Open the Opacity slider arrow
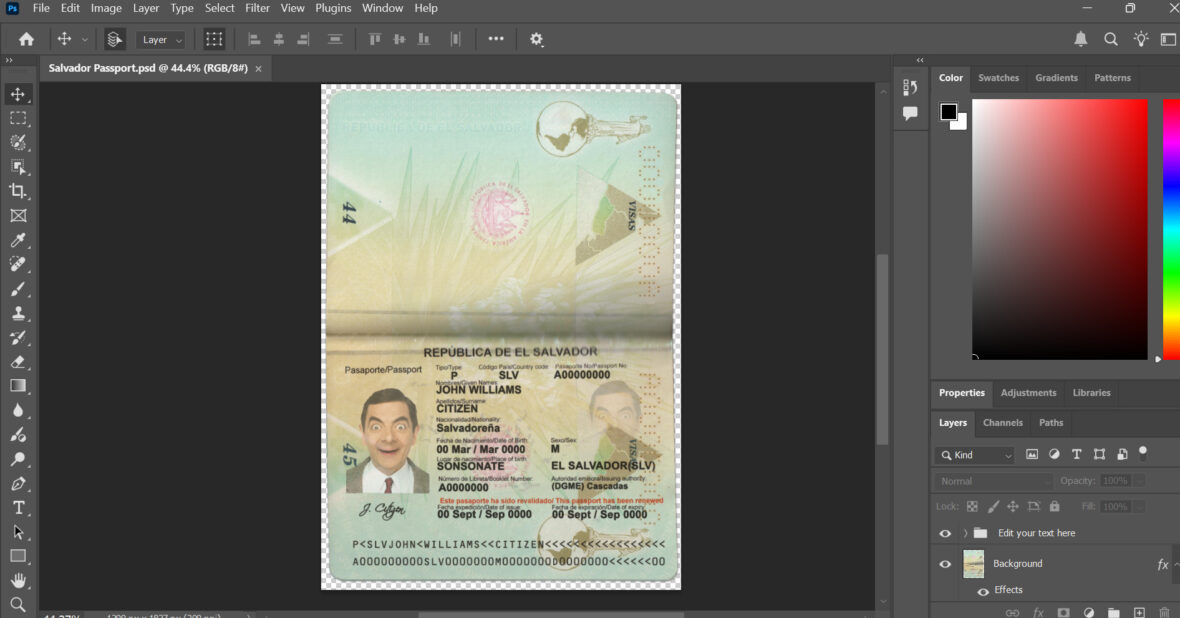Image resolution: width=1180 pixels, height=618 pixels. (1140, 481)
